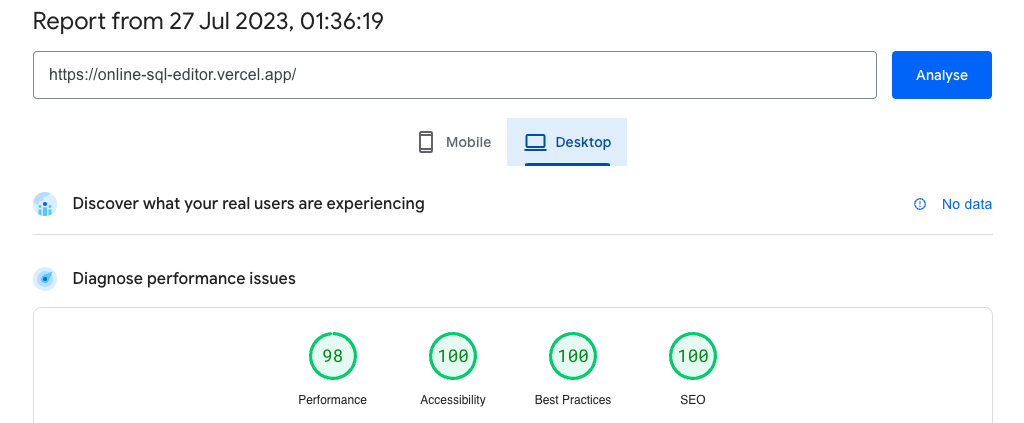Click the Report from 27 Jul 2023 heading

(x=208, y=22)
